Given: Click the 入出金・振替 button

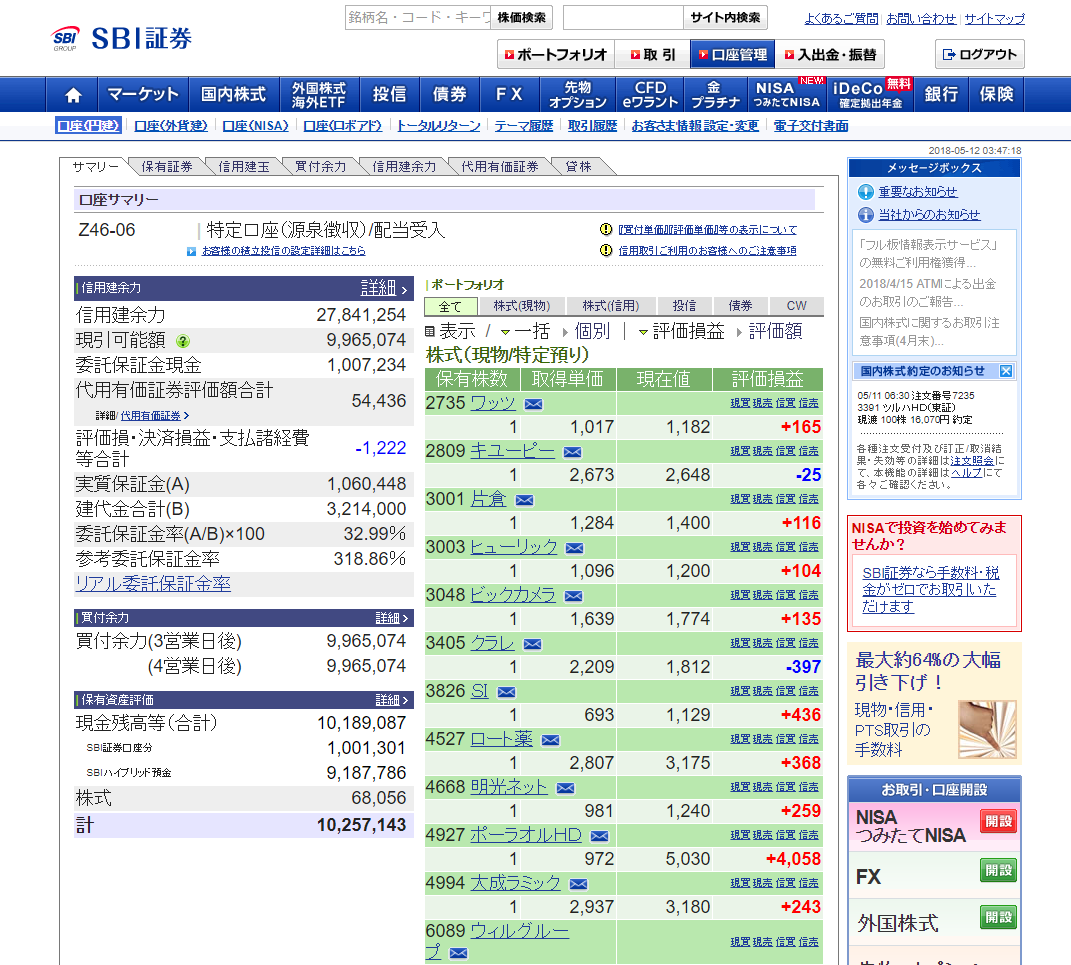Looking at the screenshot, I should coord(831,55).
